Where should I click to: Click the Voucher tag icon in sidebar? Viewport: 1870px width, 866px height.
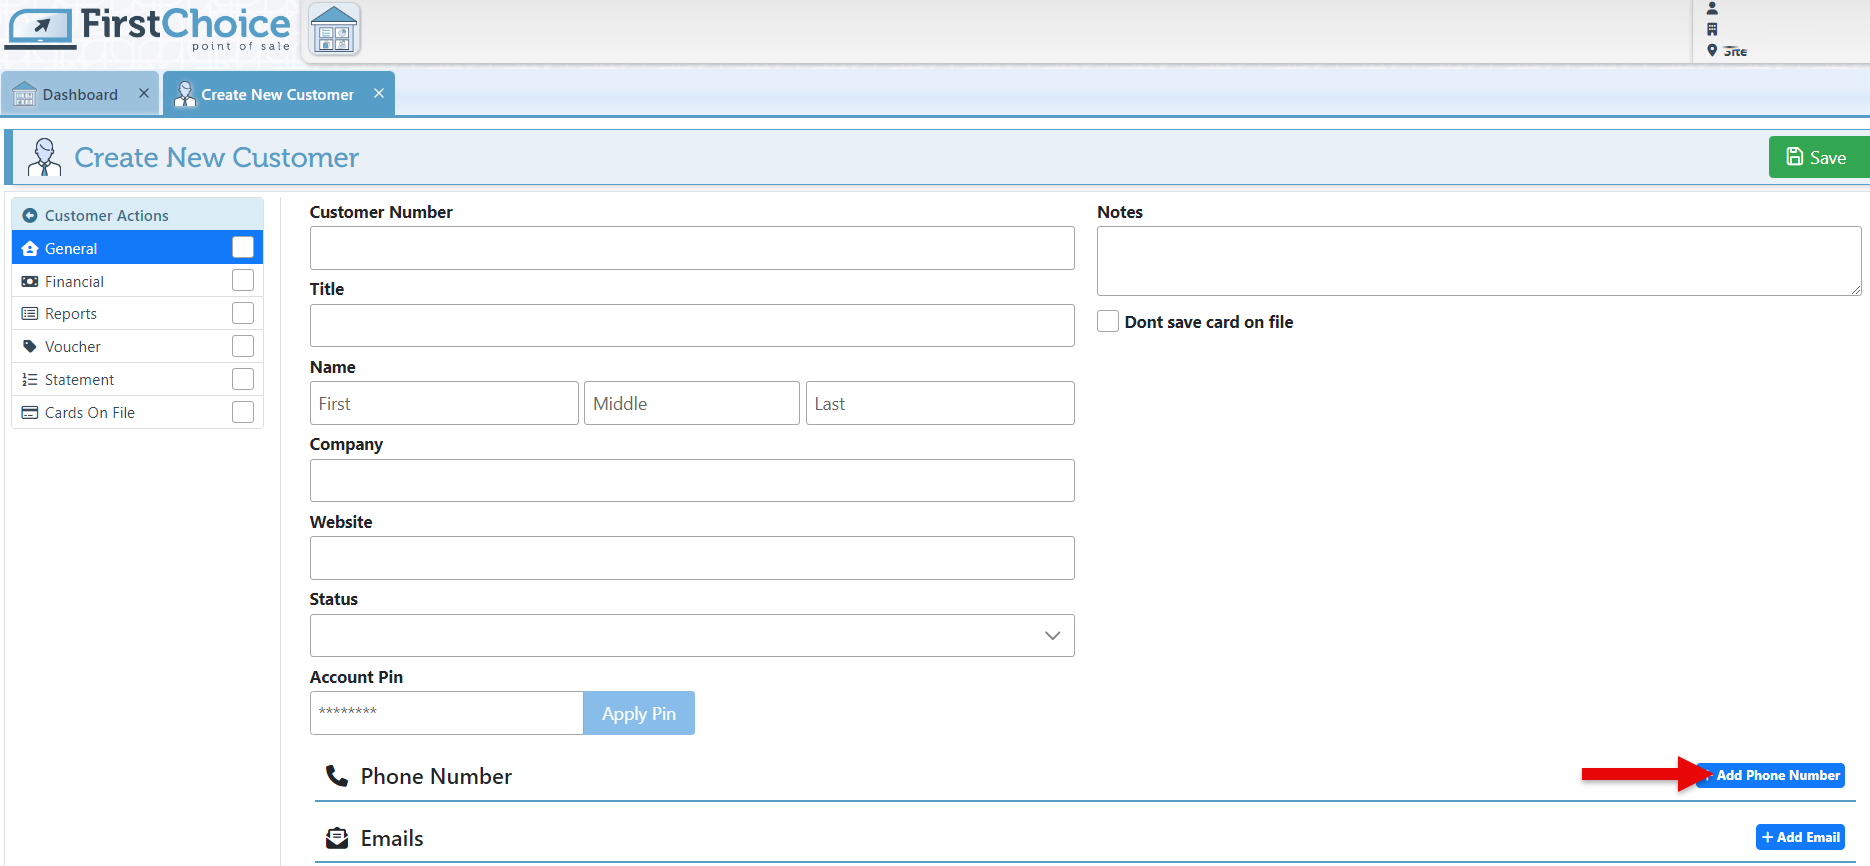pos(30,346)
